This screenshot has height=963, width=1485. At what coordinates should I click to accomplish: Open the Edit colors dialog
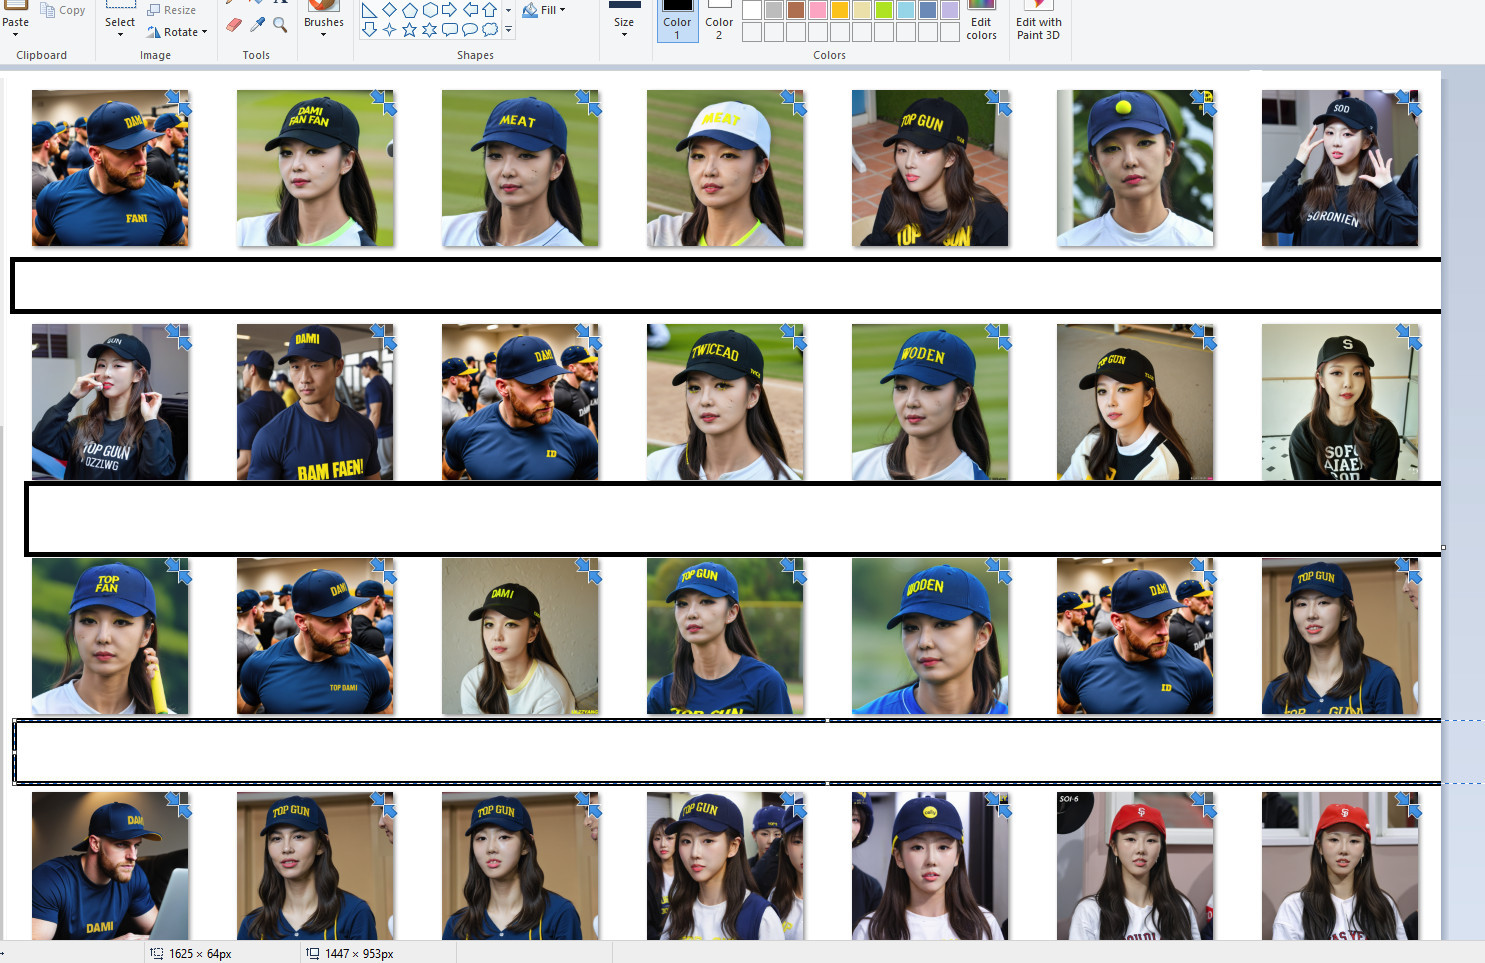click(x=981, y=22)
